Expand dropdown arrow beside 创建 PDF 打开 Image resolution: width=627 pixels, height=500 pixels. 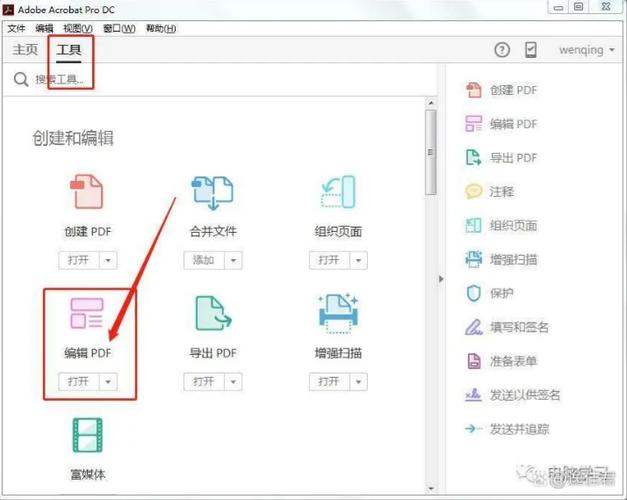[108, 260]
